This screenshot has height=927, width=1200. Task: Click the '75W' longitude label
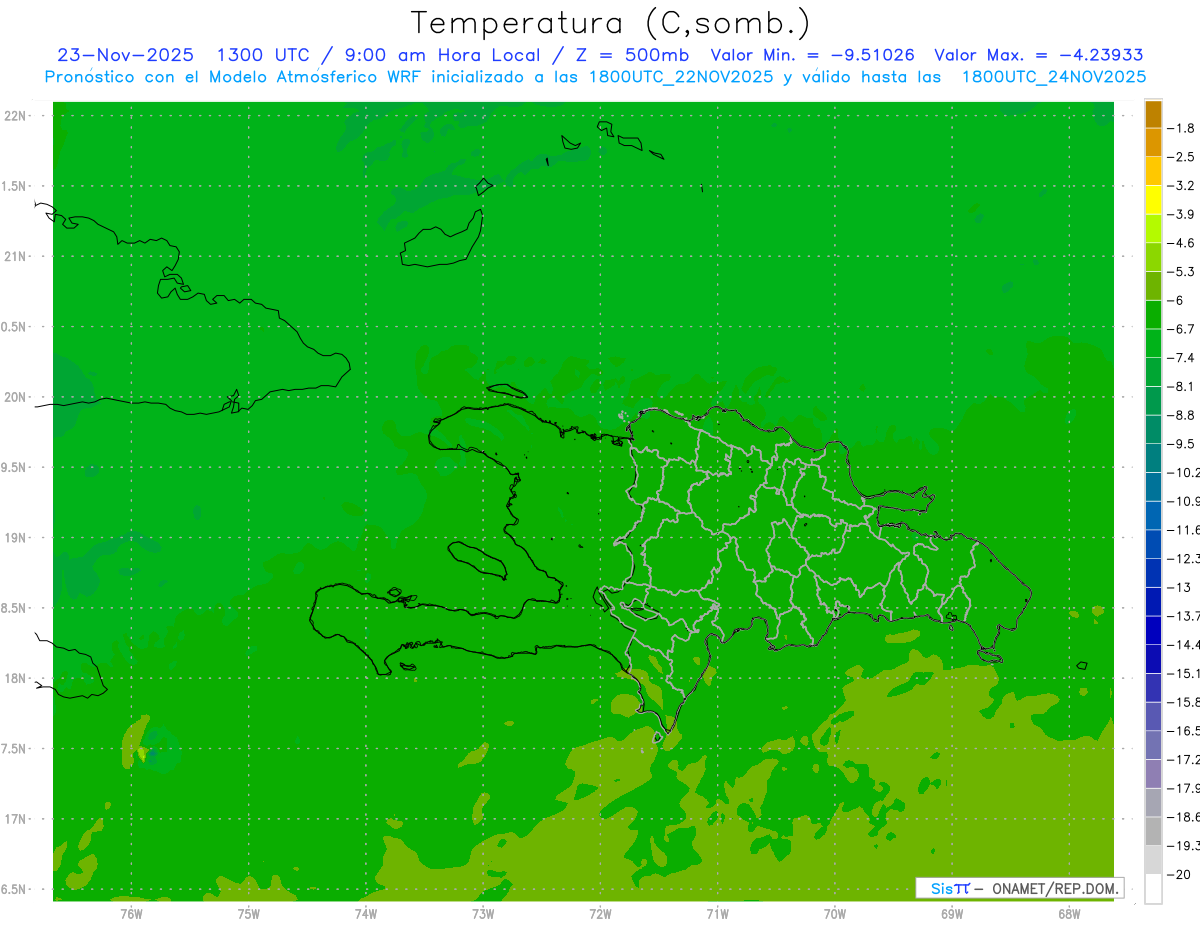tap(249, 914)
